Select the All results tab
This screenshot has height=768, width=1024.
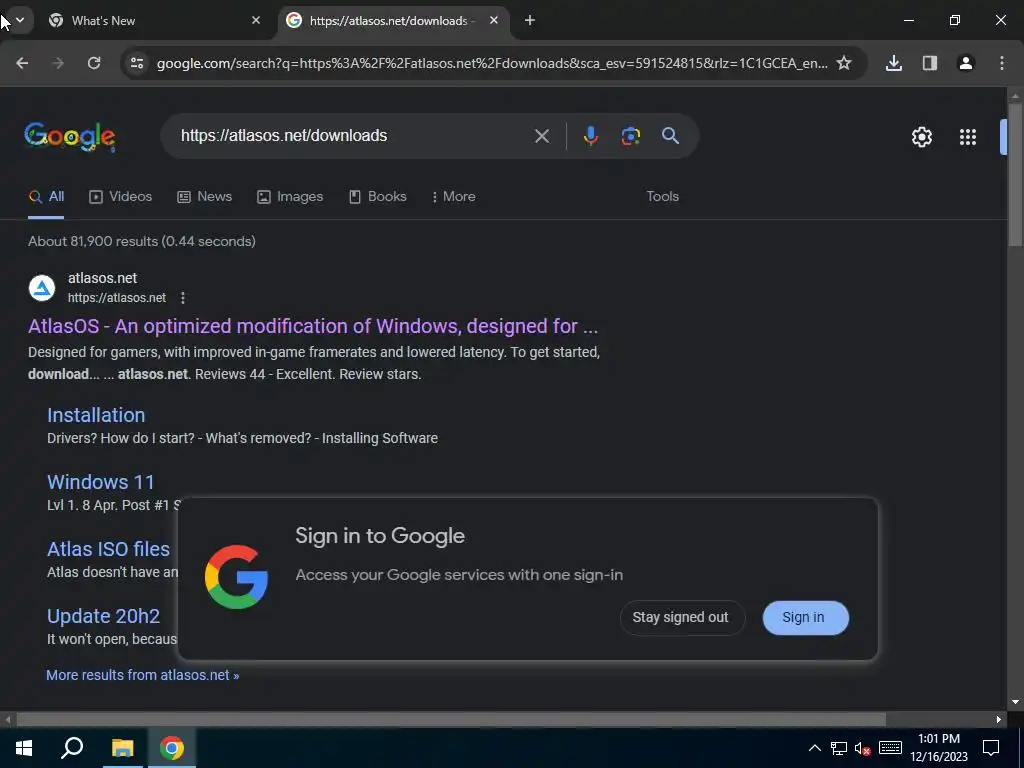click(x=46, y=197)
